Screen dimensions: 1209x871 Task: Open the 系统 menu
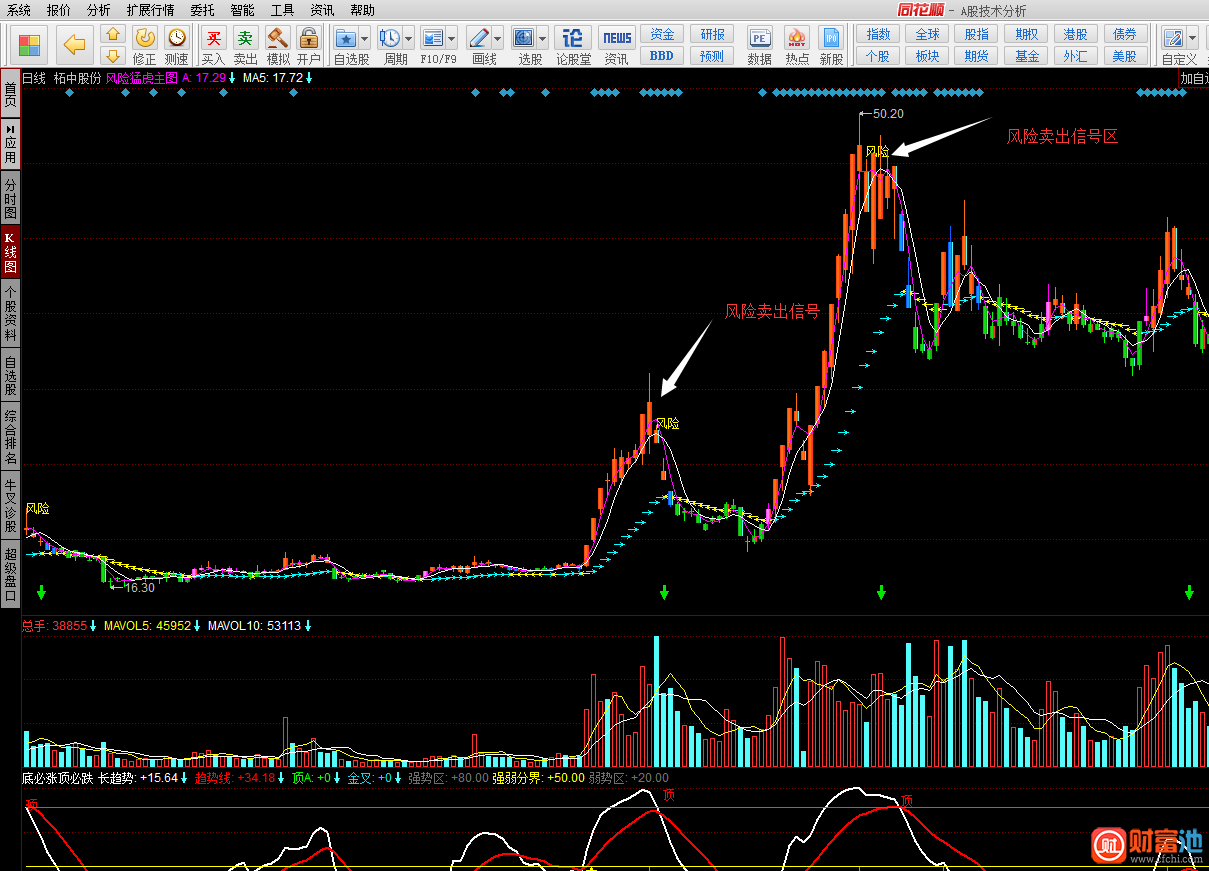point(19,10)
